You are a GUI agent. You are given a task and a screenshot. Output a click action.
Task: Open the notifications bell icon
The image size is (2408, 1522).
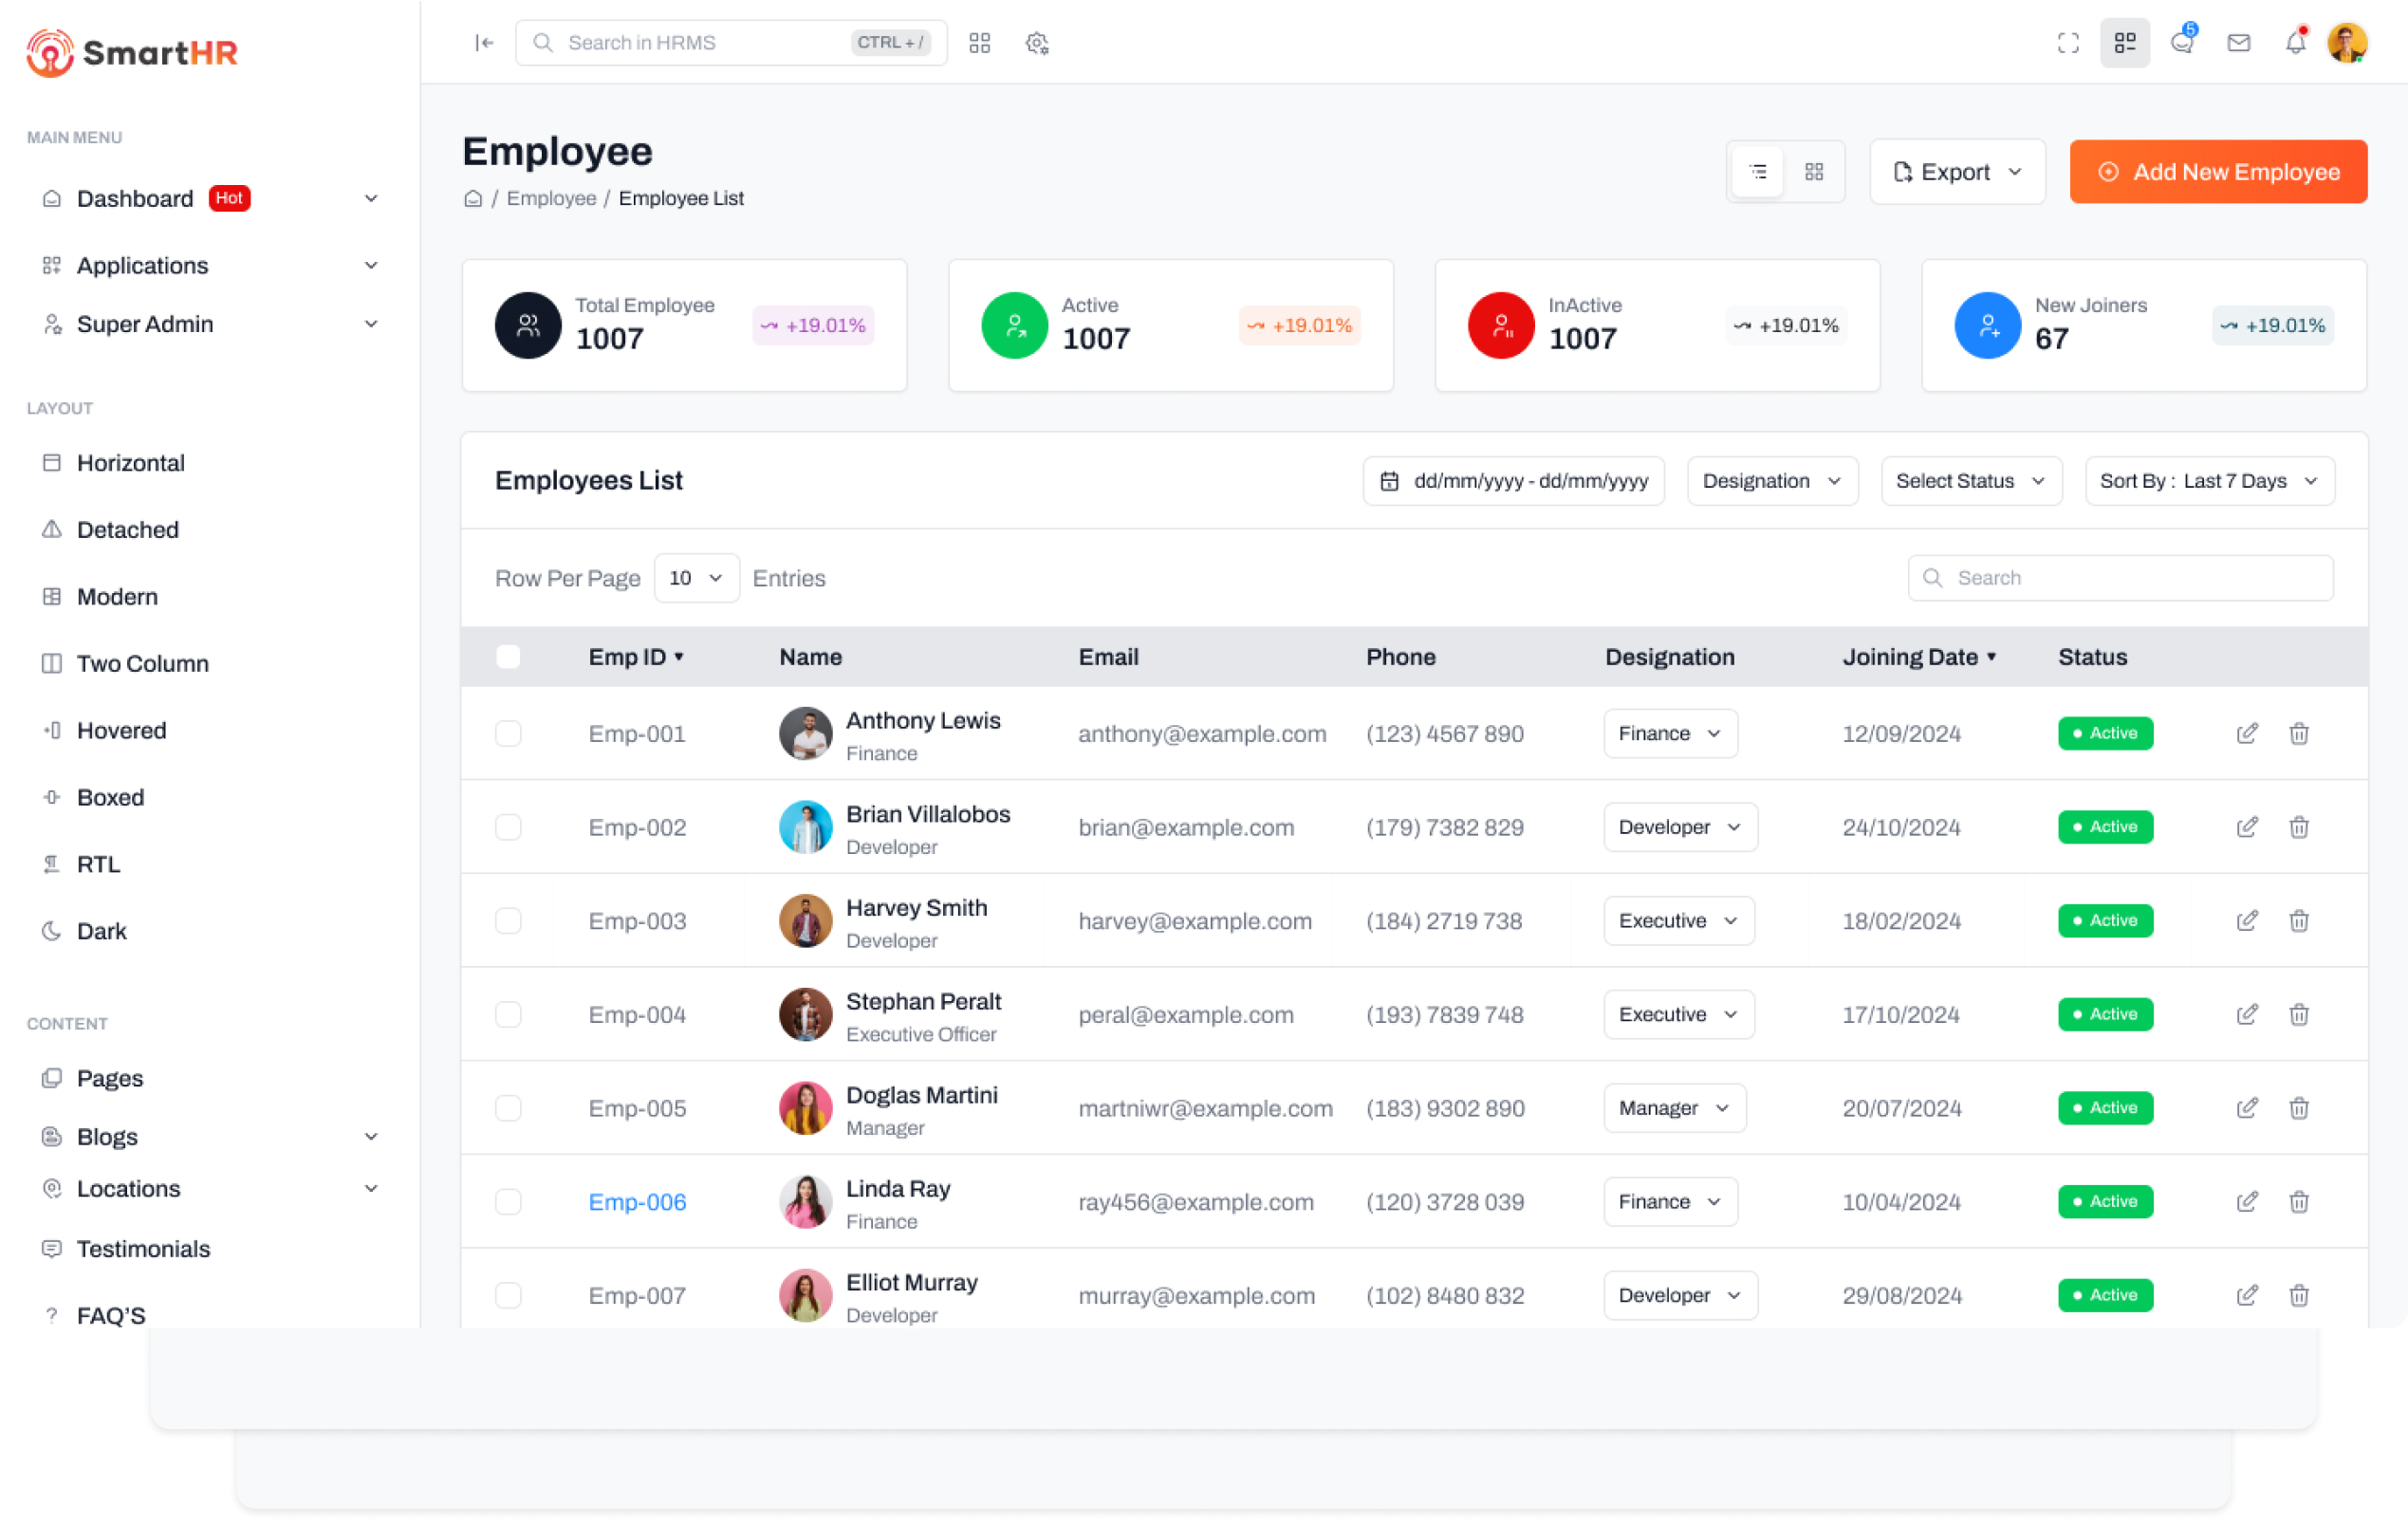[x=2295, y=43]
